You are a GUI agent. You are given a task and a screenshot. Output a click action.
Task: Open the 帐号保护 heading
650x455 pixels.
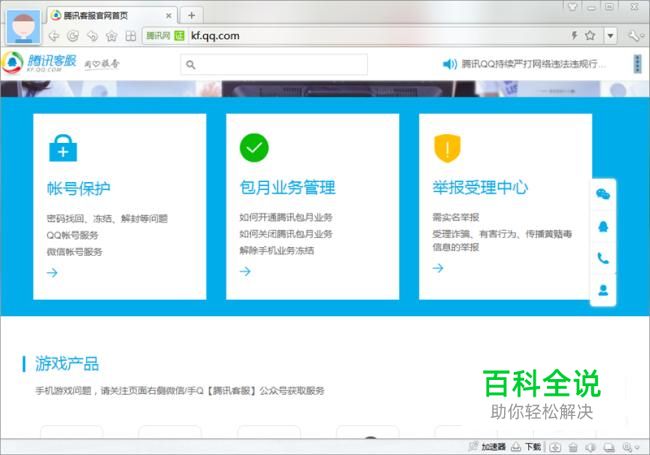point(79,188)
